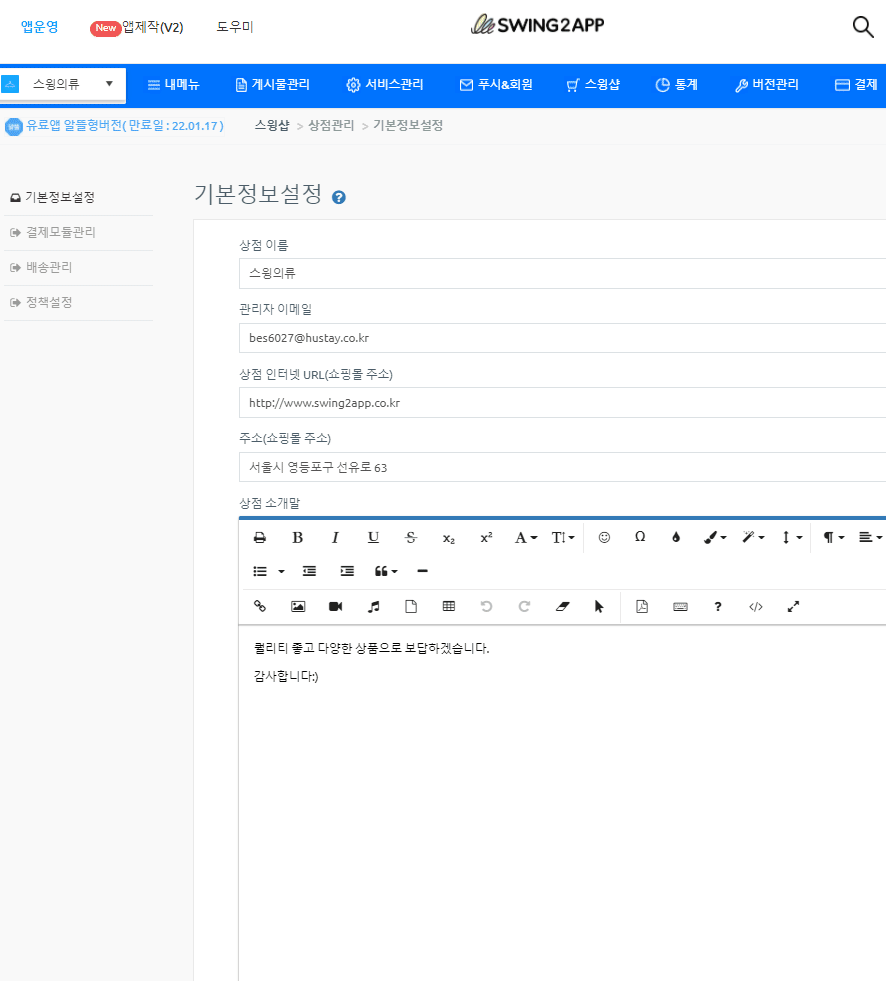Image resolution: width=886 pixels, height=981 pixels.
Task: Insert a table in the editor
Action: click(x=449, y=606)
